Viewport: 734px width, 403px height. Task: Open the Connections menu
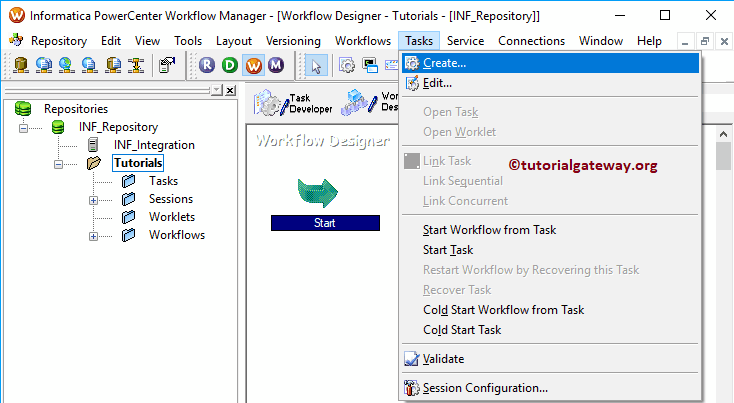[x=531, y=41]
